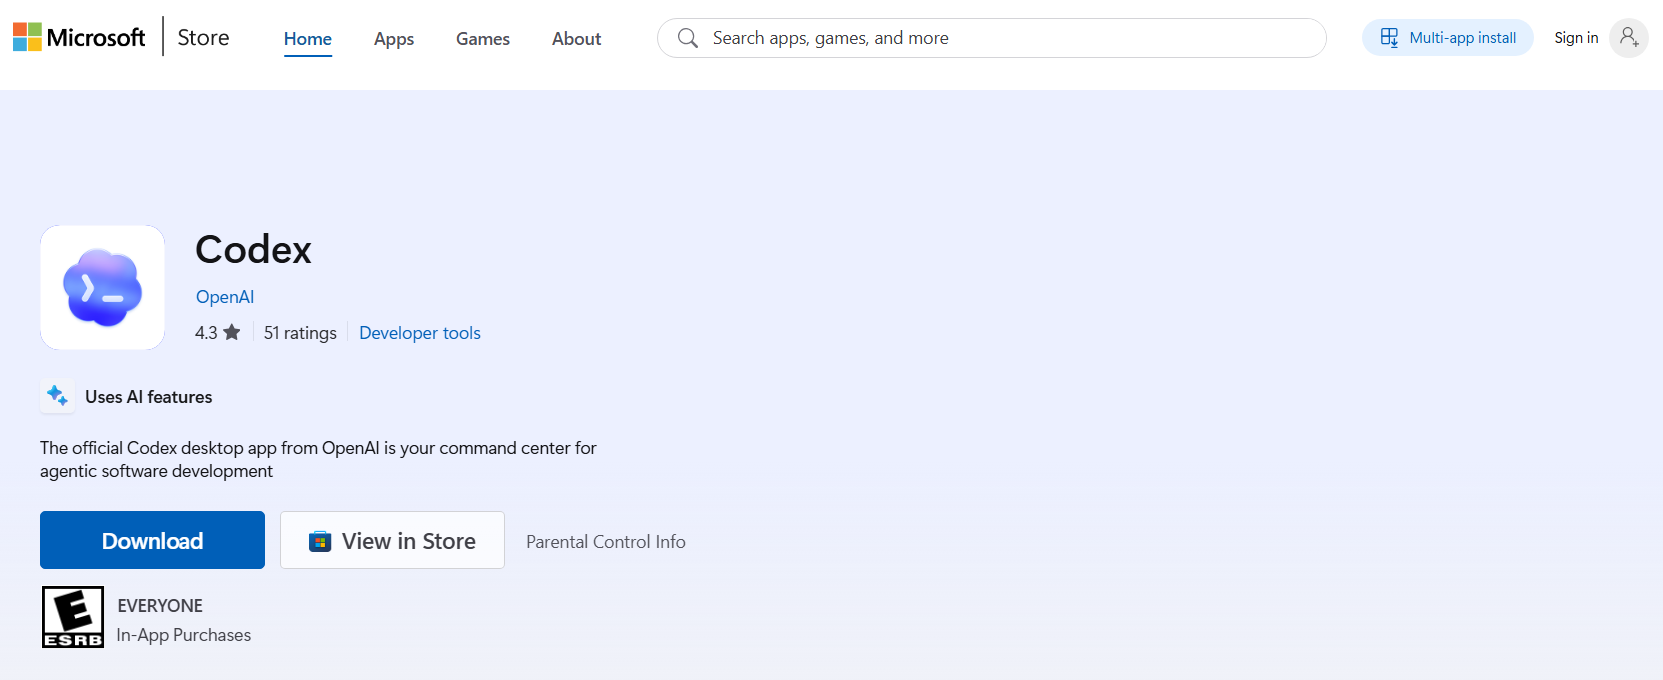Click the ESRB Everyone rating badge
1663x680 pixels.
coord(73,617)
